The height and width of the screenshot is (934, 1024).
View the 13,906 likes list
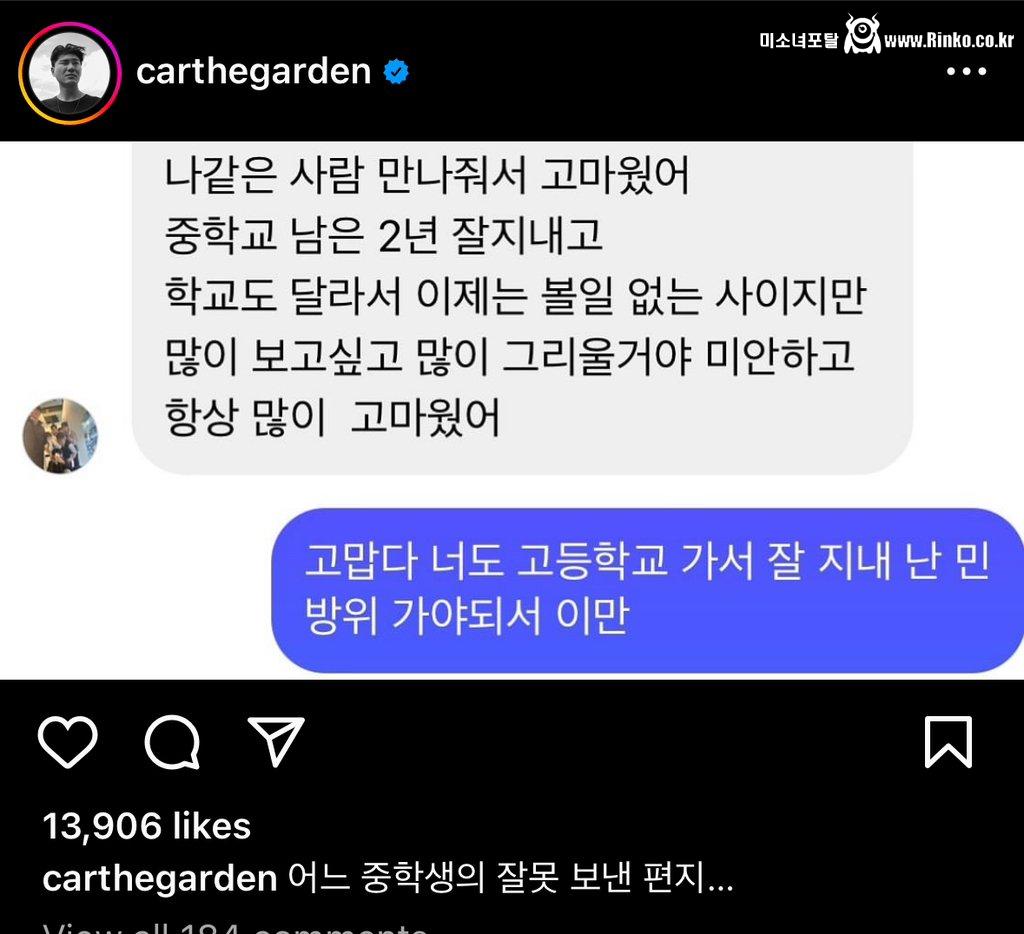(x=147, y=826)
